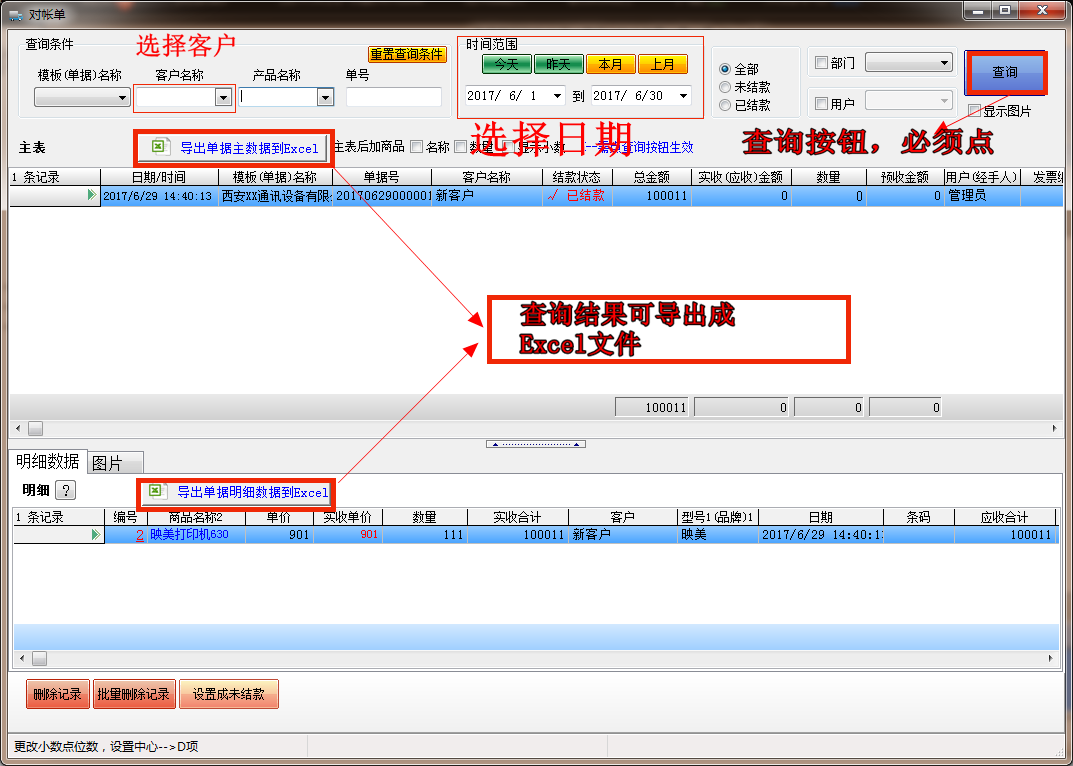The width and height of the screenshot is (1073, 766).
Task: Select the green row indicator in the detail table
Action: (x=94, y=536)
